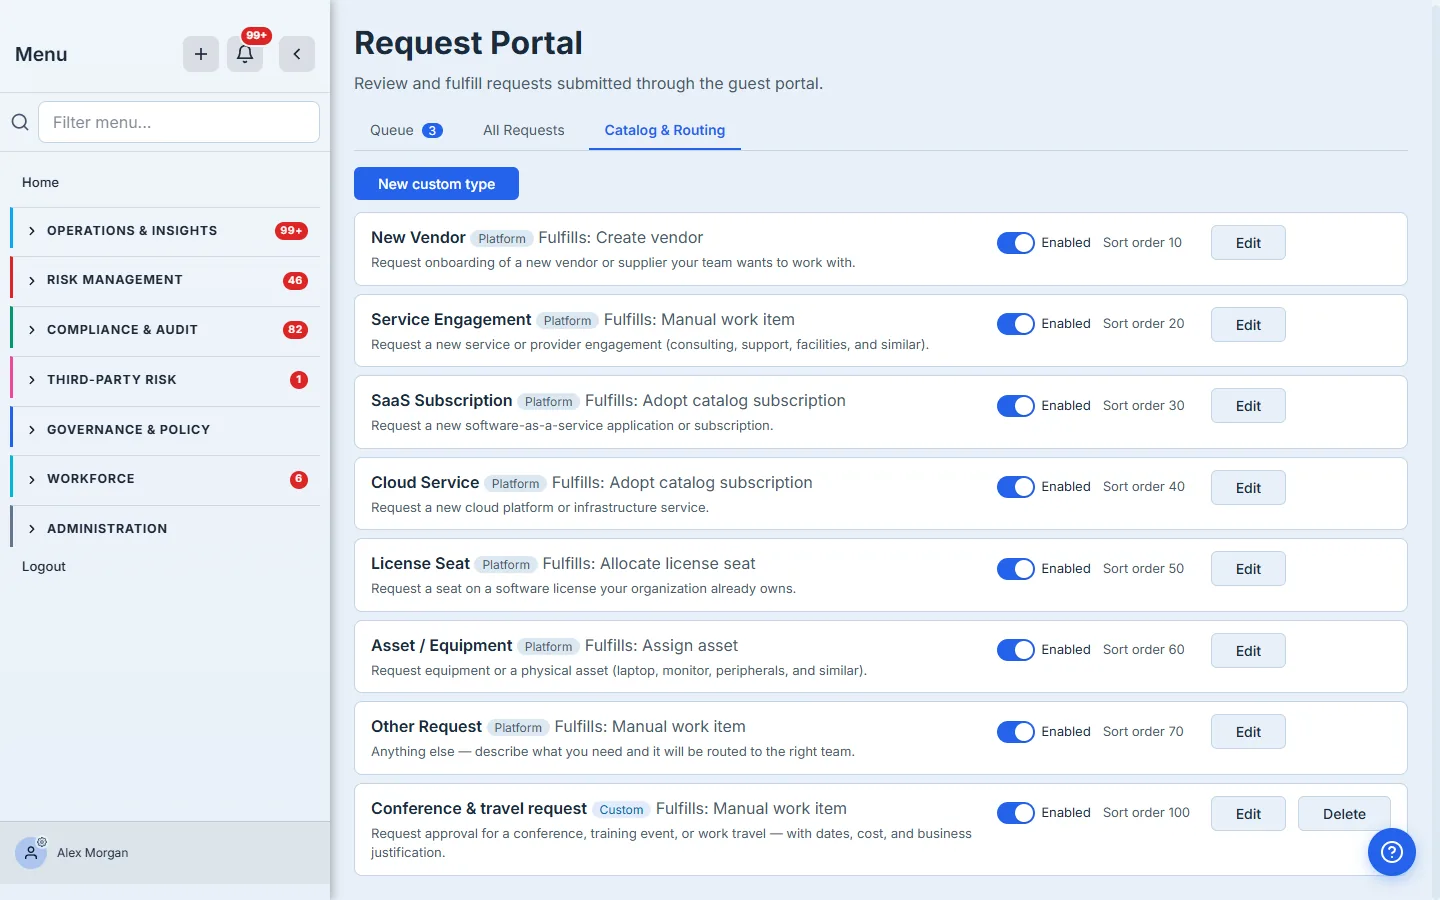Click the 82 badge on Compliance & Audit

pyautogui.click(x=295, y=330)
